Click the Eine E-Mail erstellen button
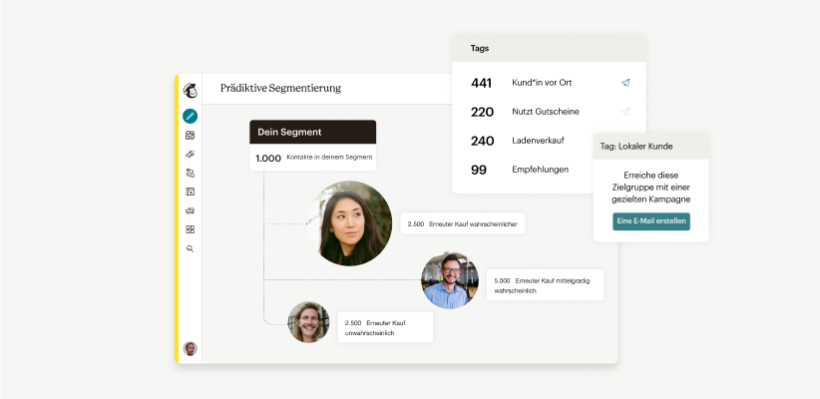Screen dimensions: 820x399 pyautogui.click(x=651, y=221)
